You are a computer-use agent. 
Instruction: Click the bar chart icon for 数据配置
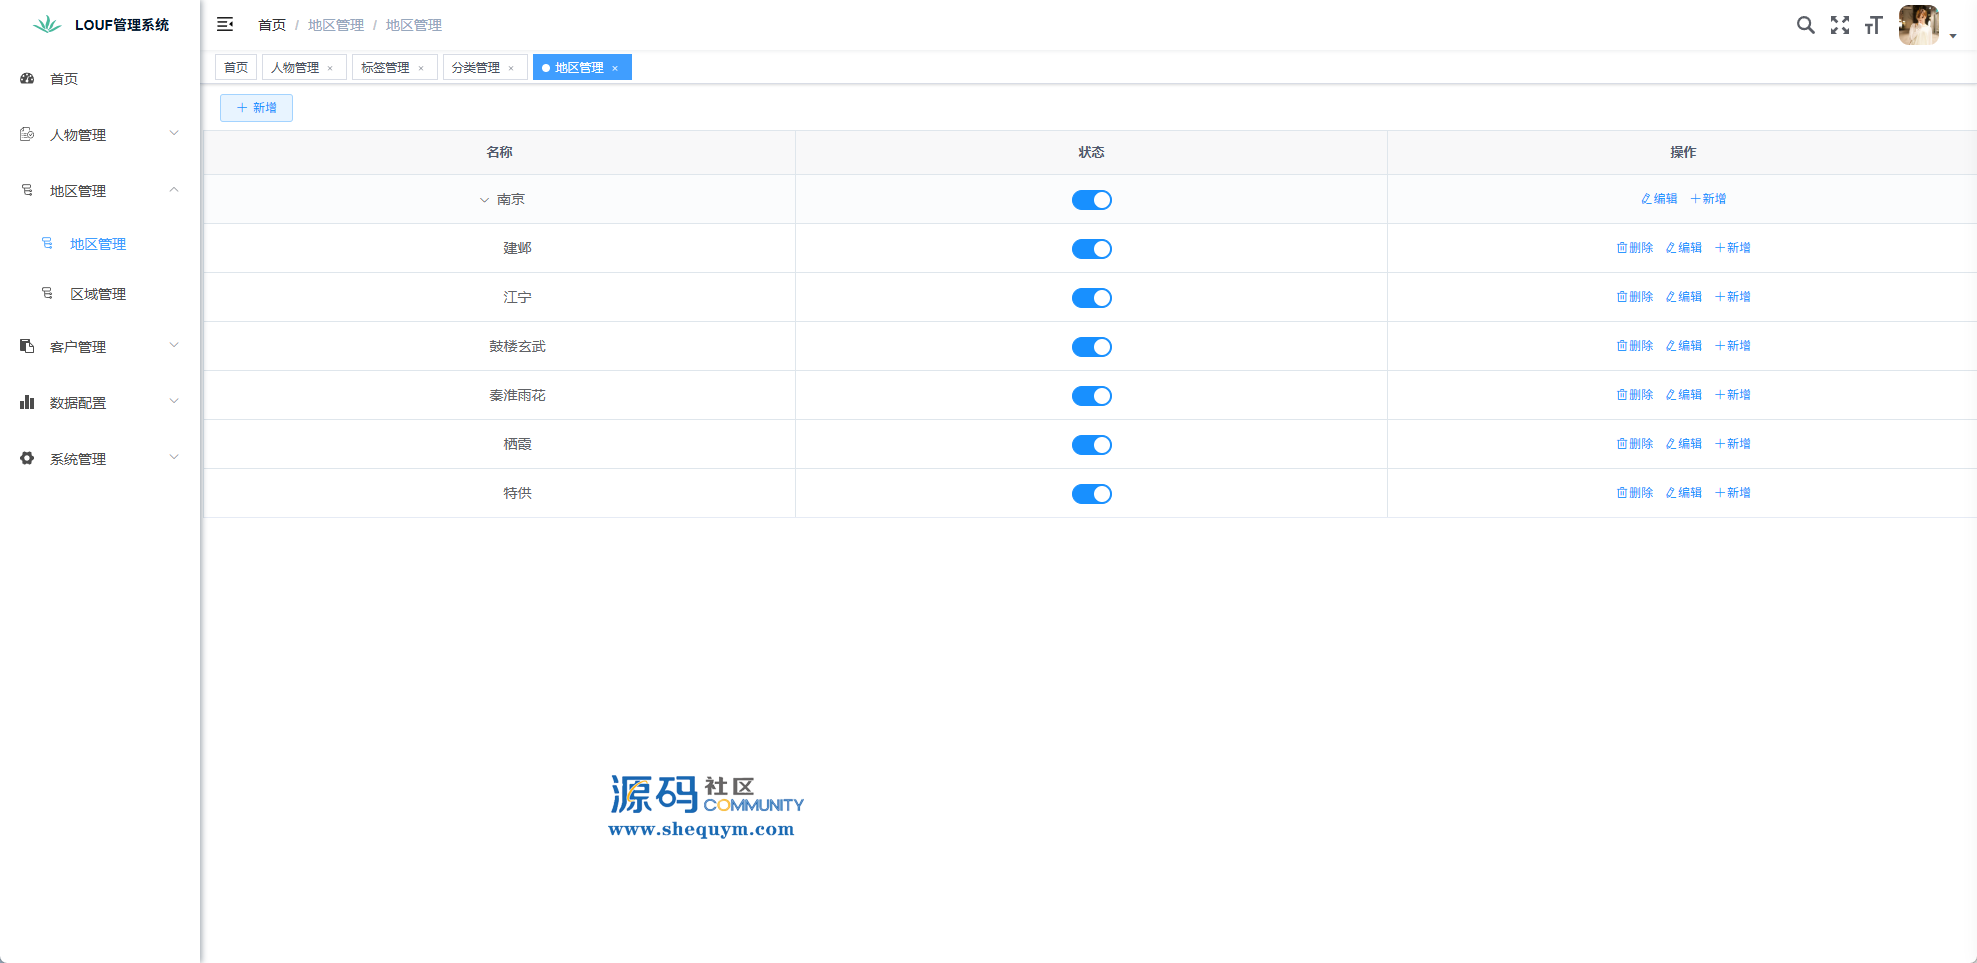(x=27, y=402)
